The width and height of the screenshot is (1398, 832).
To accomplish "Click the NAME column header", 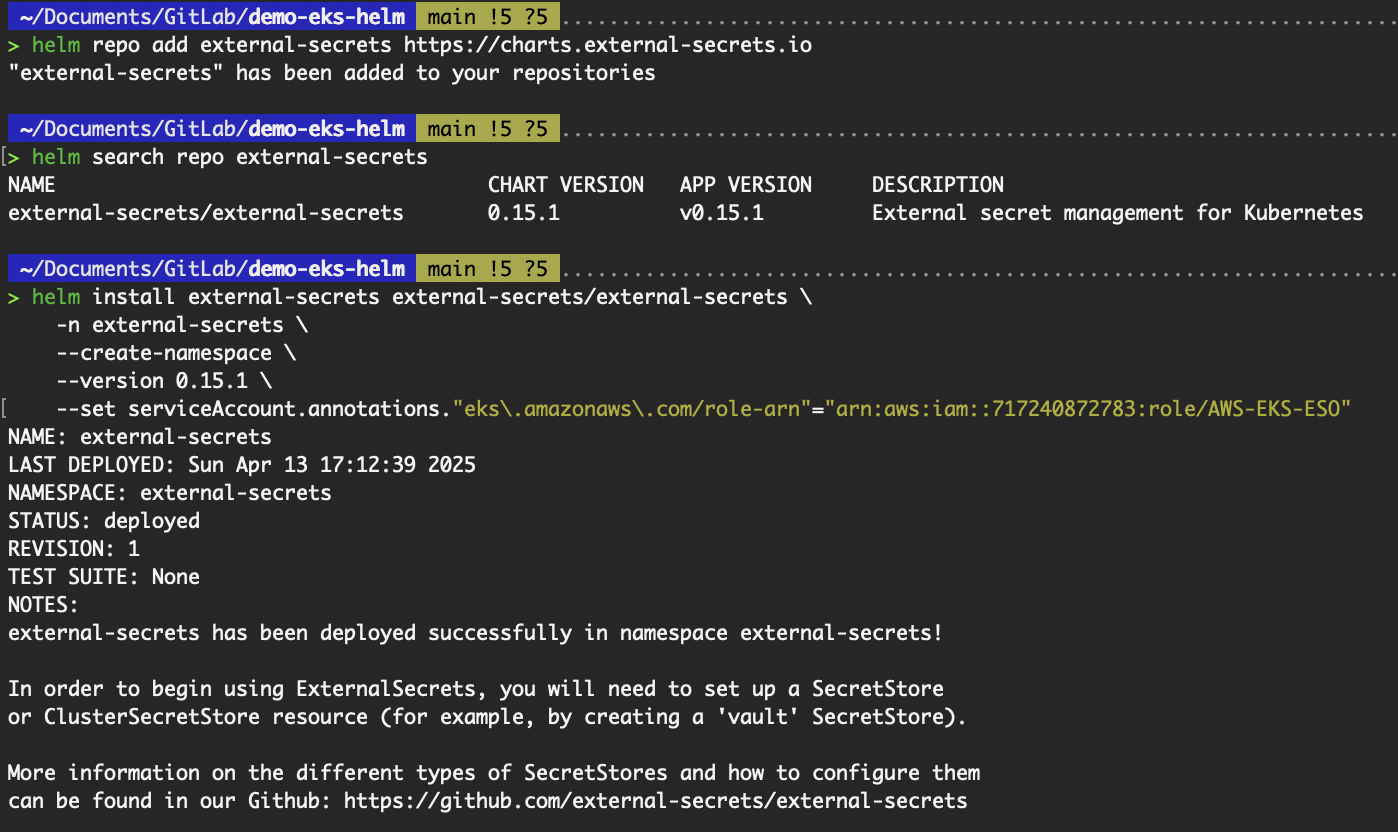I will click(x=32, y=185).
